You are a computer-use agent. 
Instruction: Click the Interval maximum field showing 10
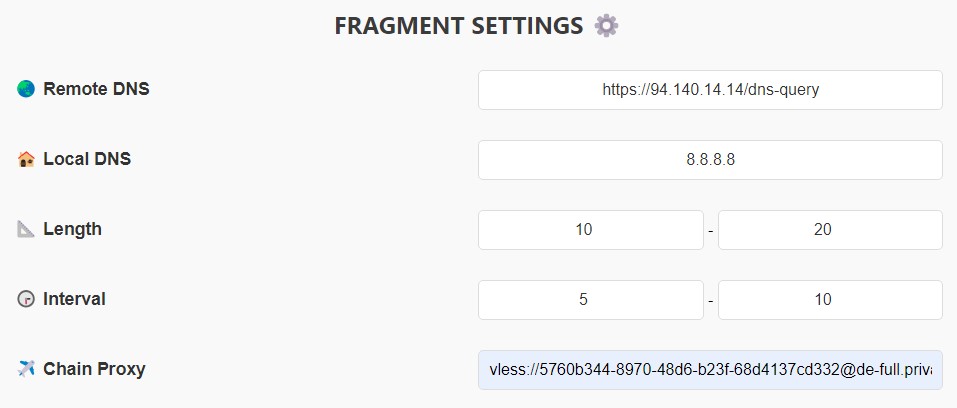(830, 300)
